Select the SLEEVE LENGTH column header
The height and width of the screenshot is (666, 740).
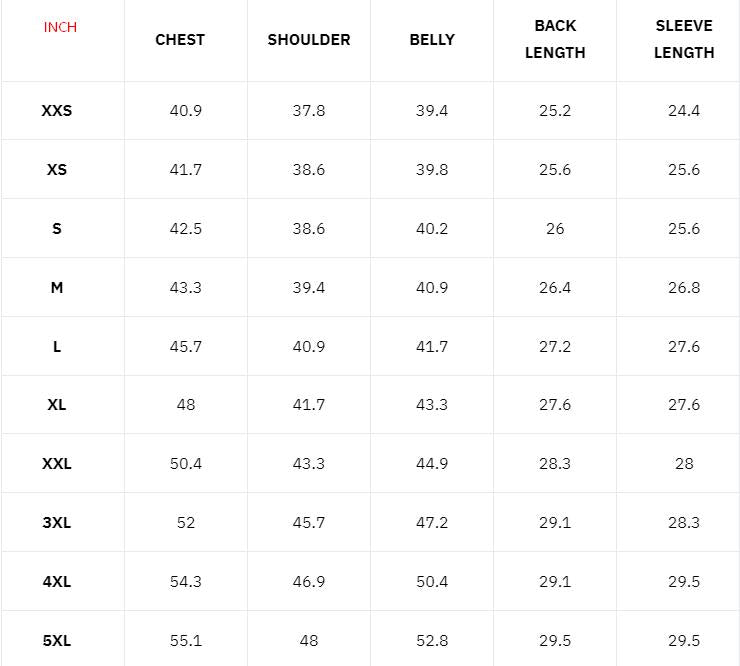pyautogui.click(x=684, y=39)
